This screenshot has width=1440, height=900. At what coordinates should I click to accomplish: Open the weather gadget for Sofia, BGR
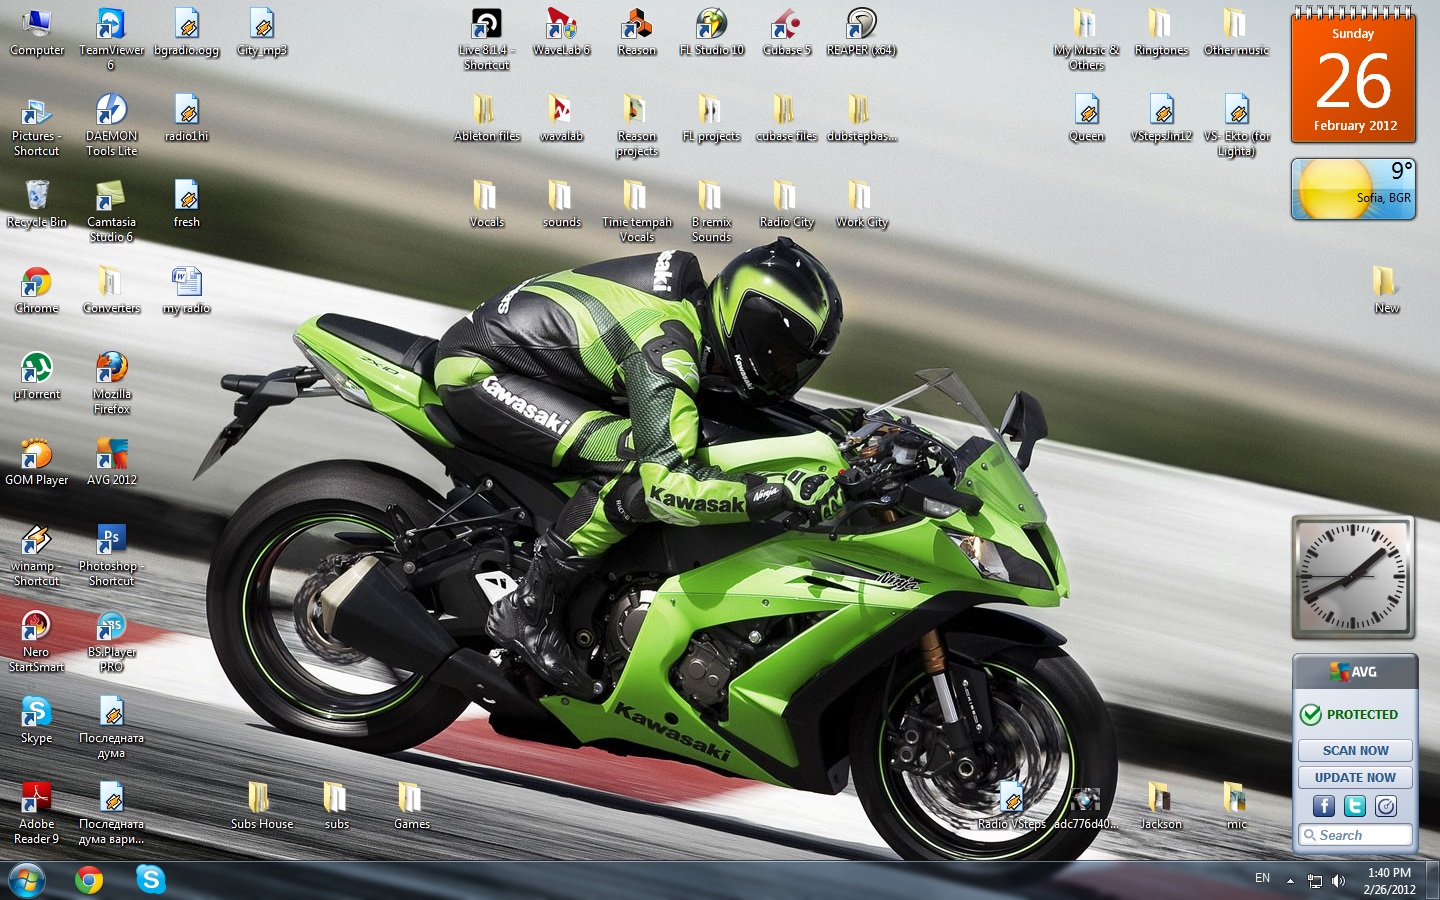click(x=1353, y=189)
